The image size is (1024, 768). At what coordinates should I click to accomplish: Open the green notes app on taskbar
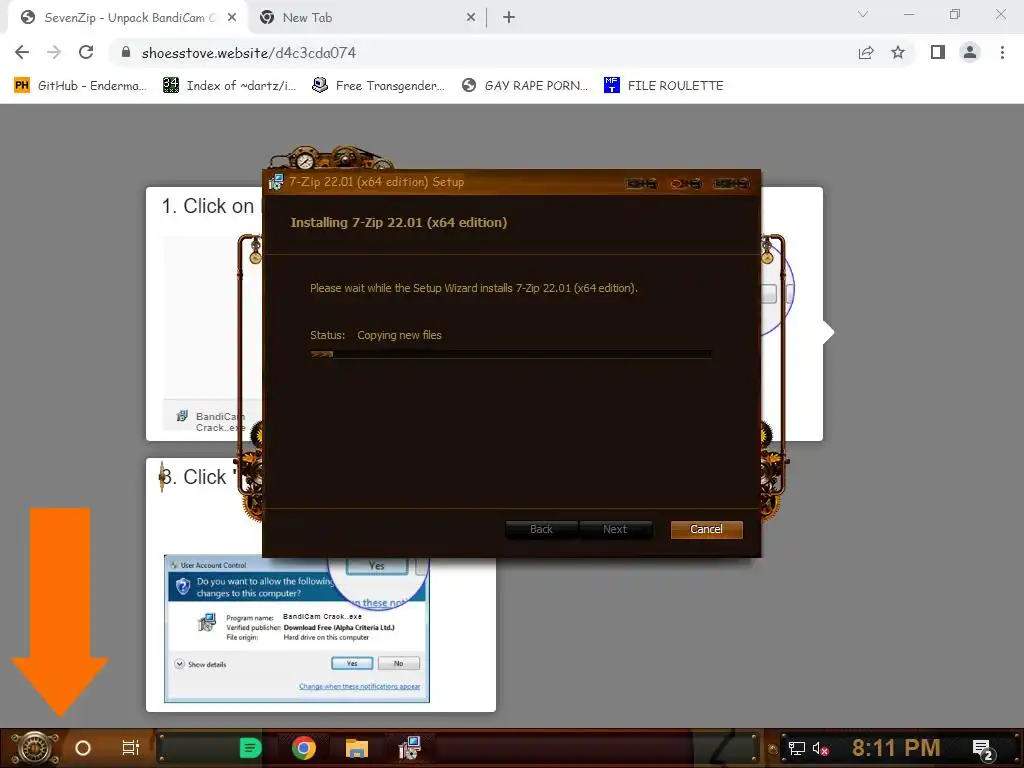tap(250, 748)
